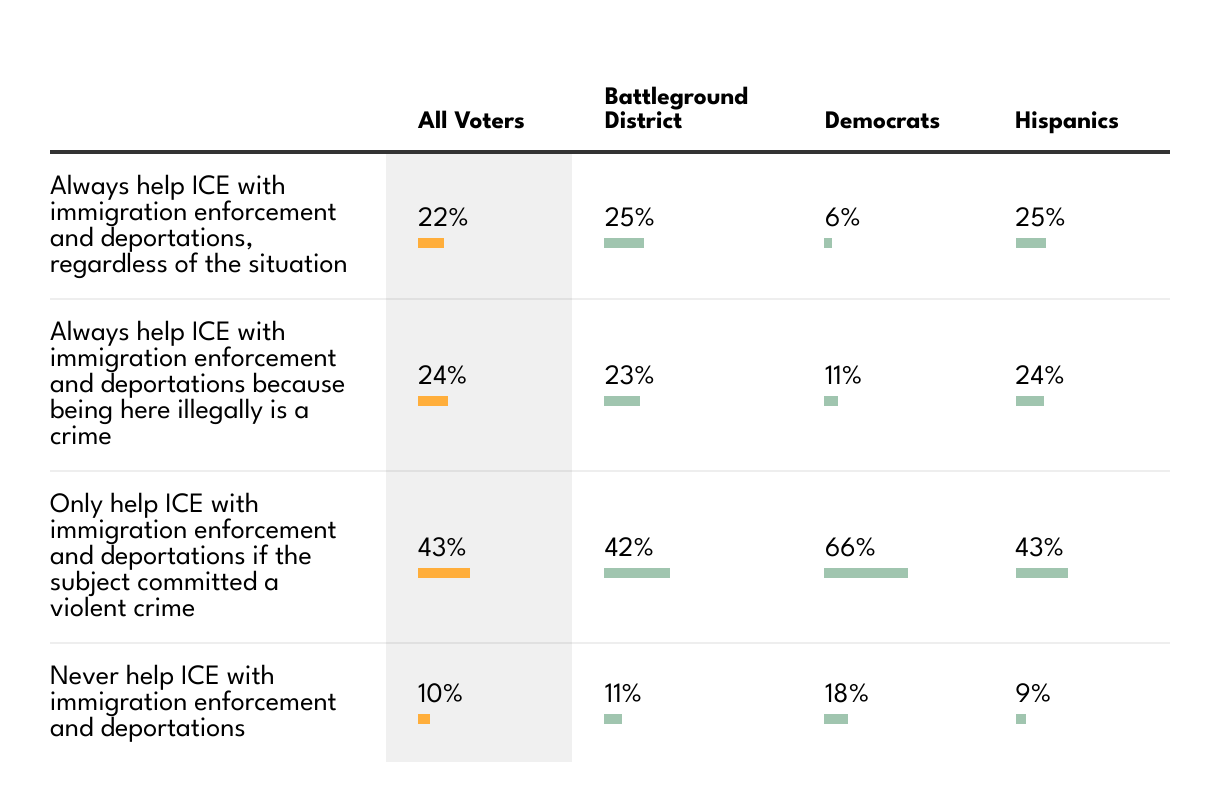1220x812 pixels.
Task: Click the 9% Hispanics value
Action: pos(1033,693)
